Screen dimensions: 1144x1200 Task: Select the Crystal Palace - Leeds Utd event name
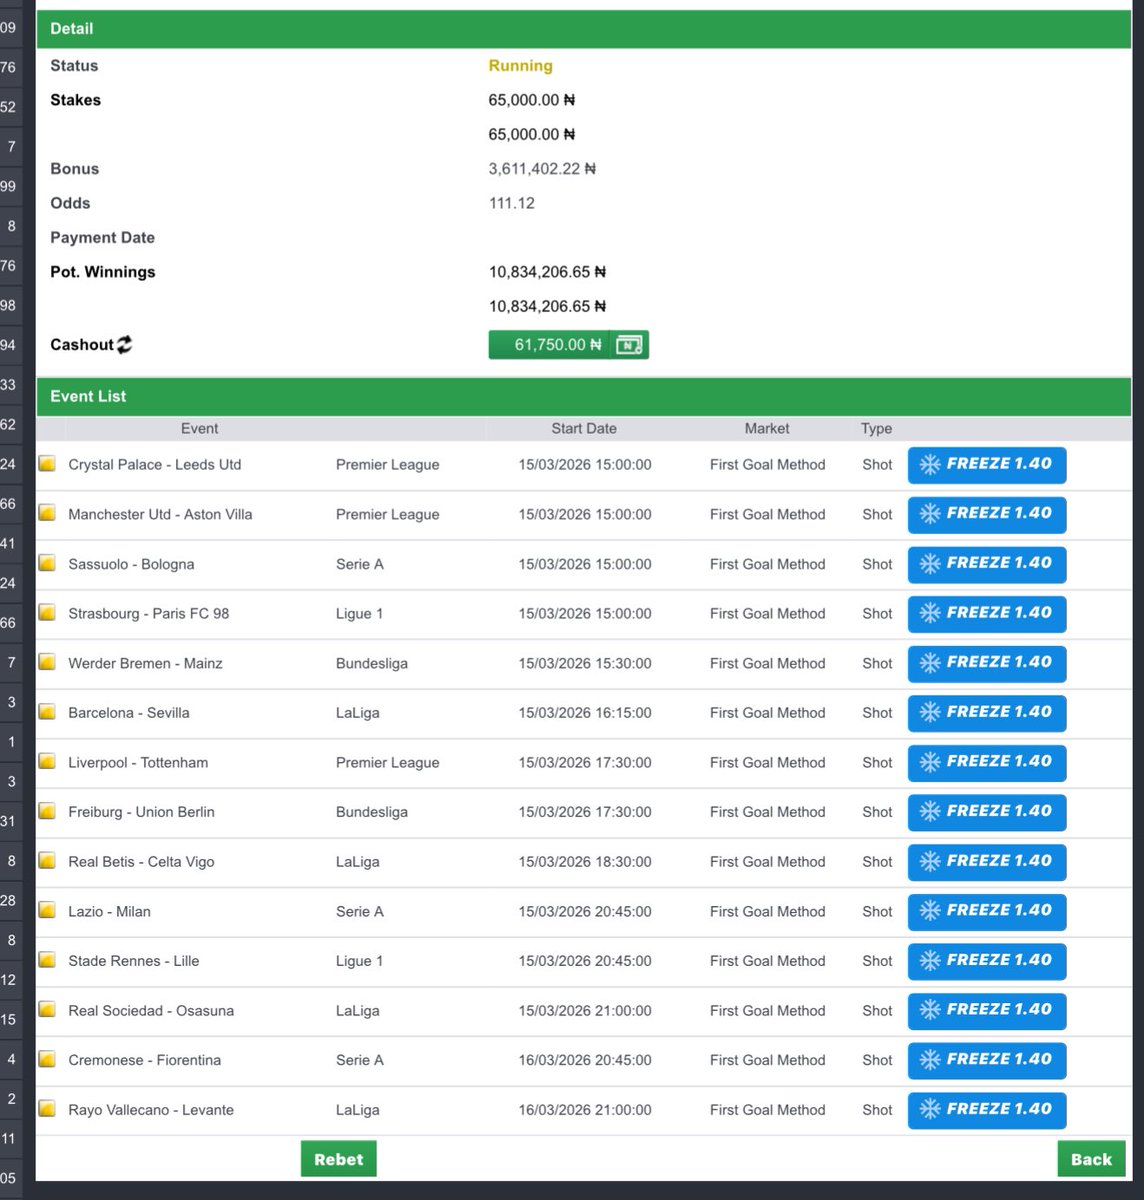(x=155, y=464)
